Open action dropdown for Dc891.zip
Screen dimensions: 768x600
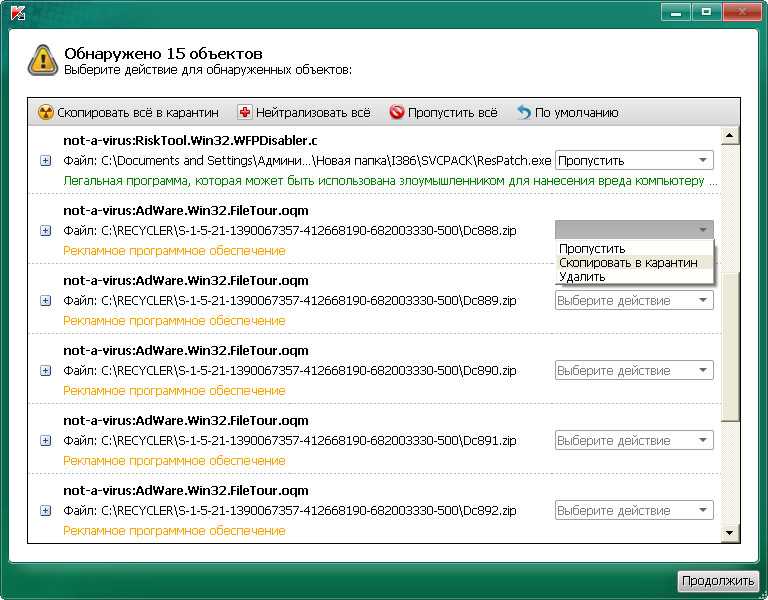[x=634, y=440]
